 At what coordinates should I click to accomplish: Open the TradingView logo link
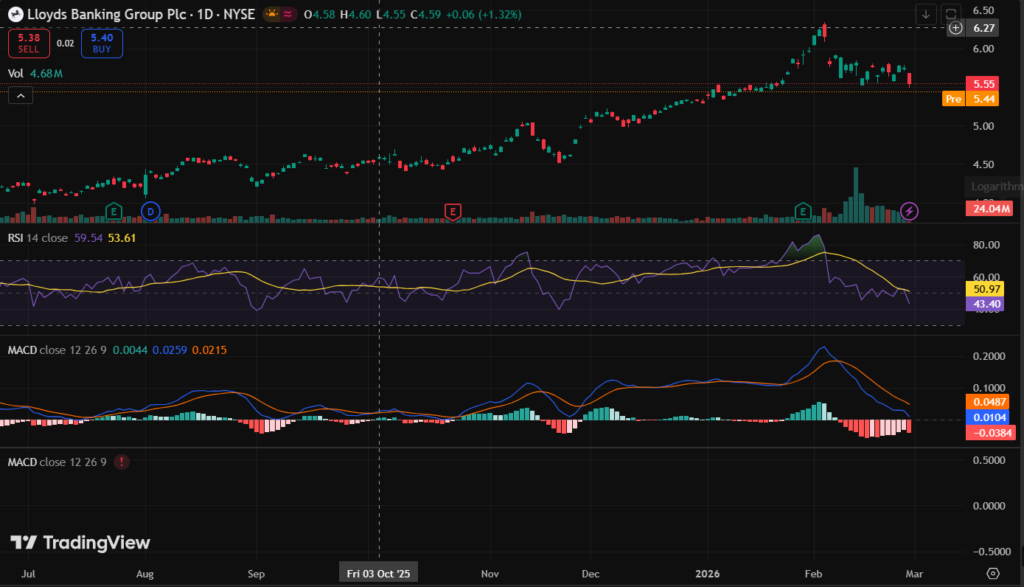tap(80, 542)
